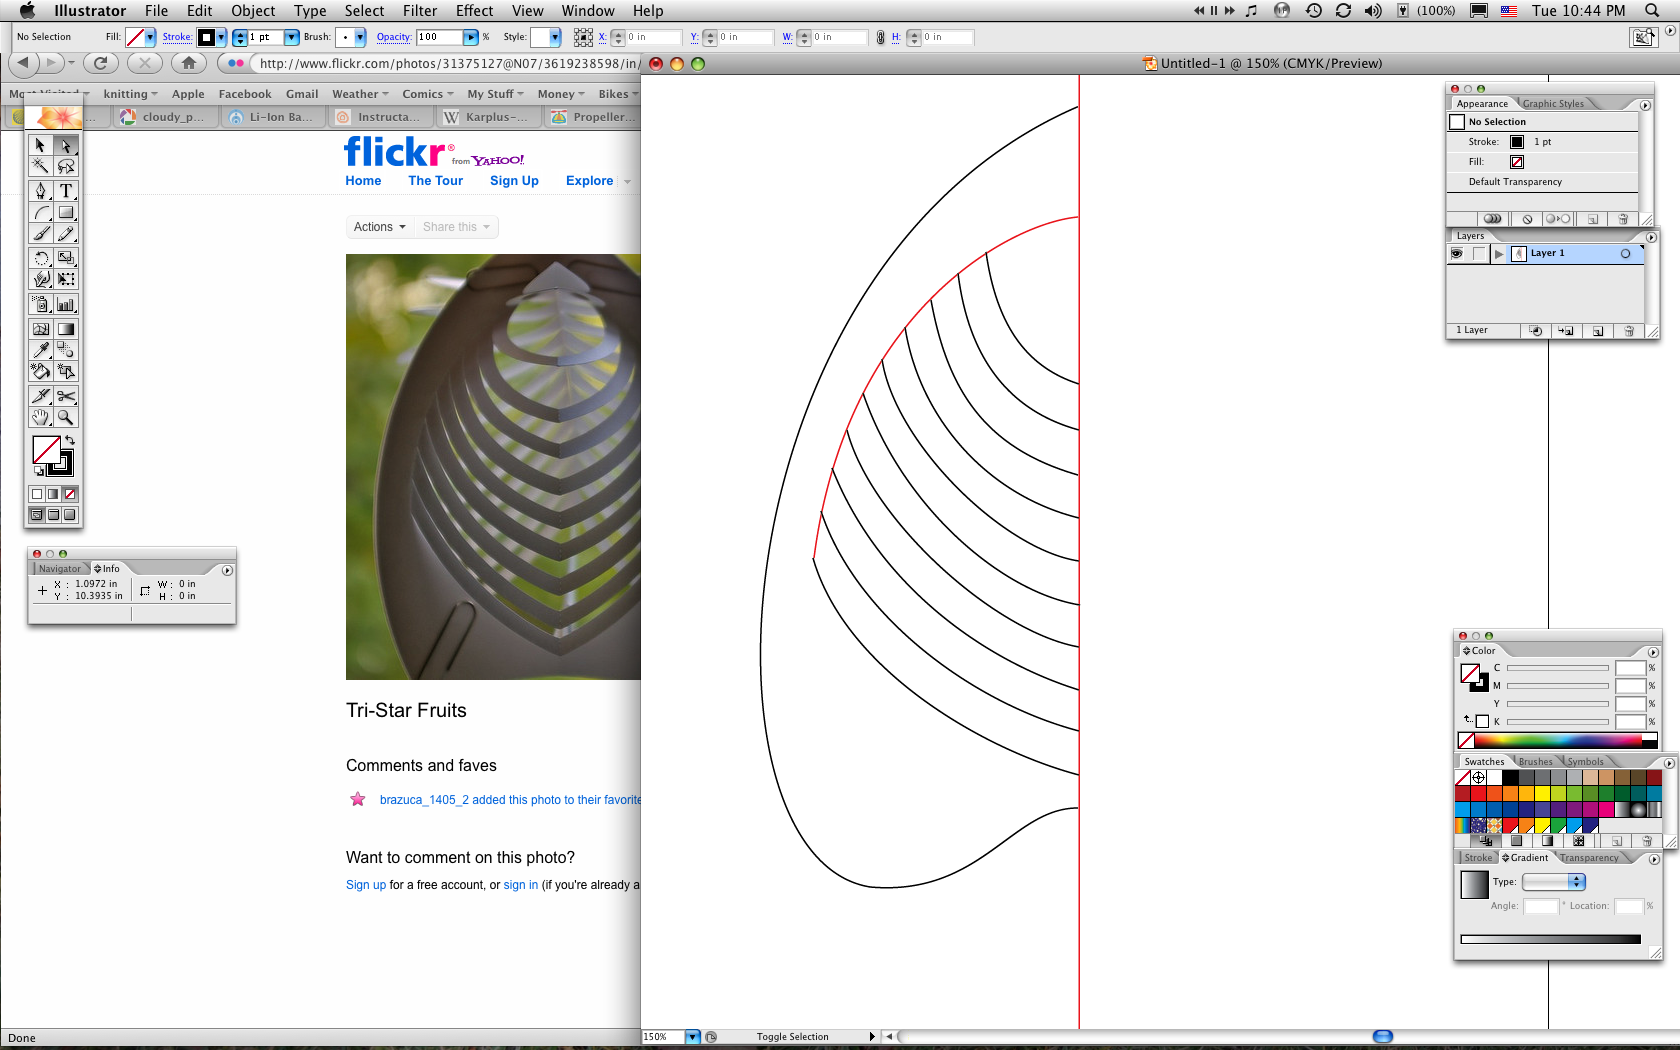Select the Type tool
The height and width of the screenshot is (1050, 1680).
point(65,190)
